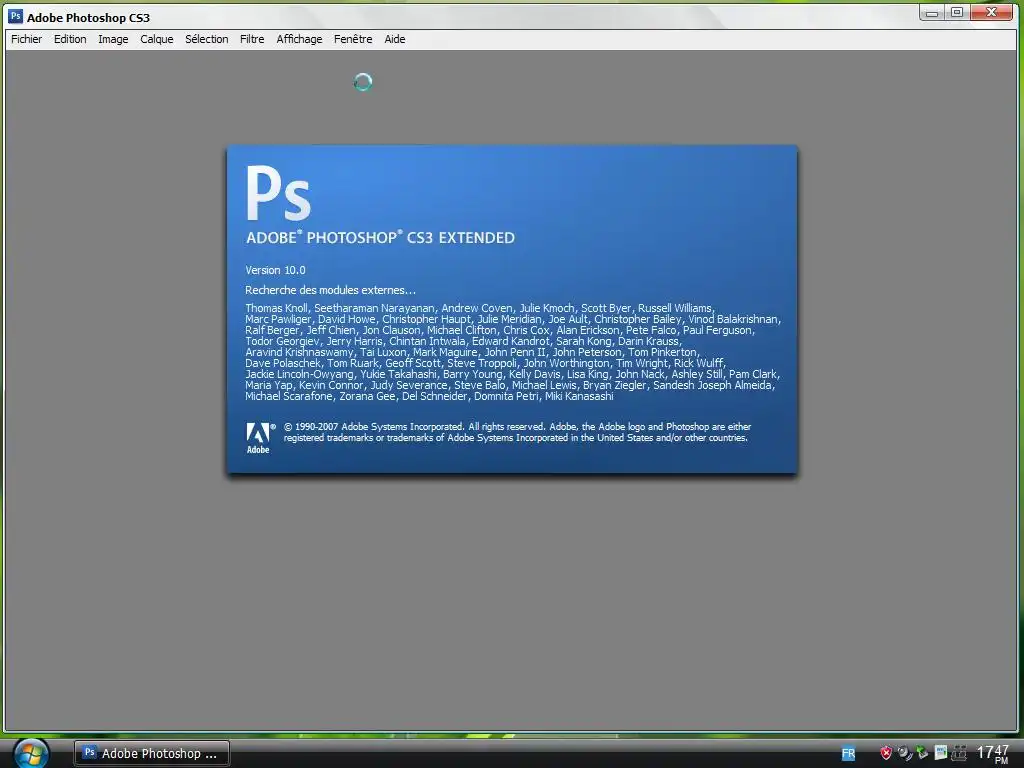Click the Adobe logo on the splash screen
Screen dimensions: 1024x768
click(259, 438)
